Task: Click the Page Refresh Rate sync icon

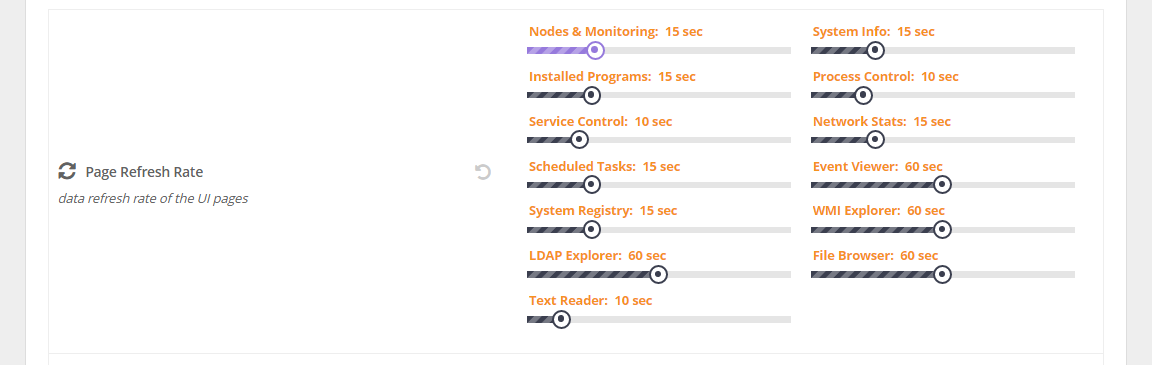Action: 67,171
